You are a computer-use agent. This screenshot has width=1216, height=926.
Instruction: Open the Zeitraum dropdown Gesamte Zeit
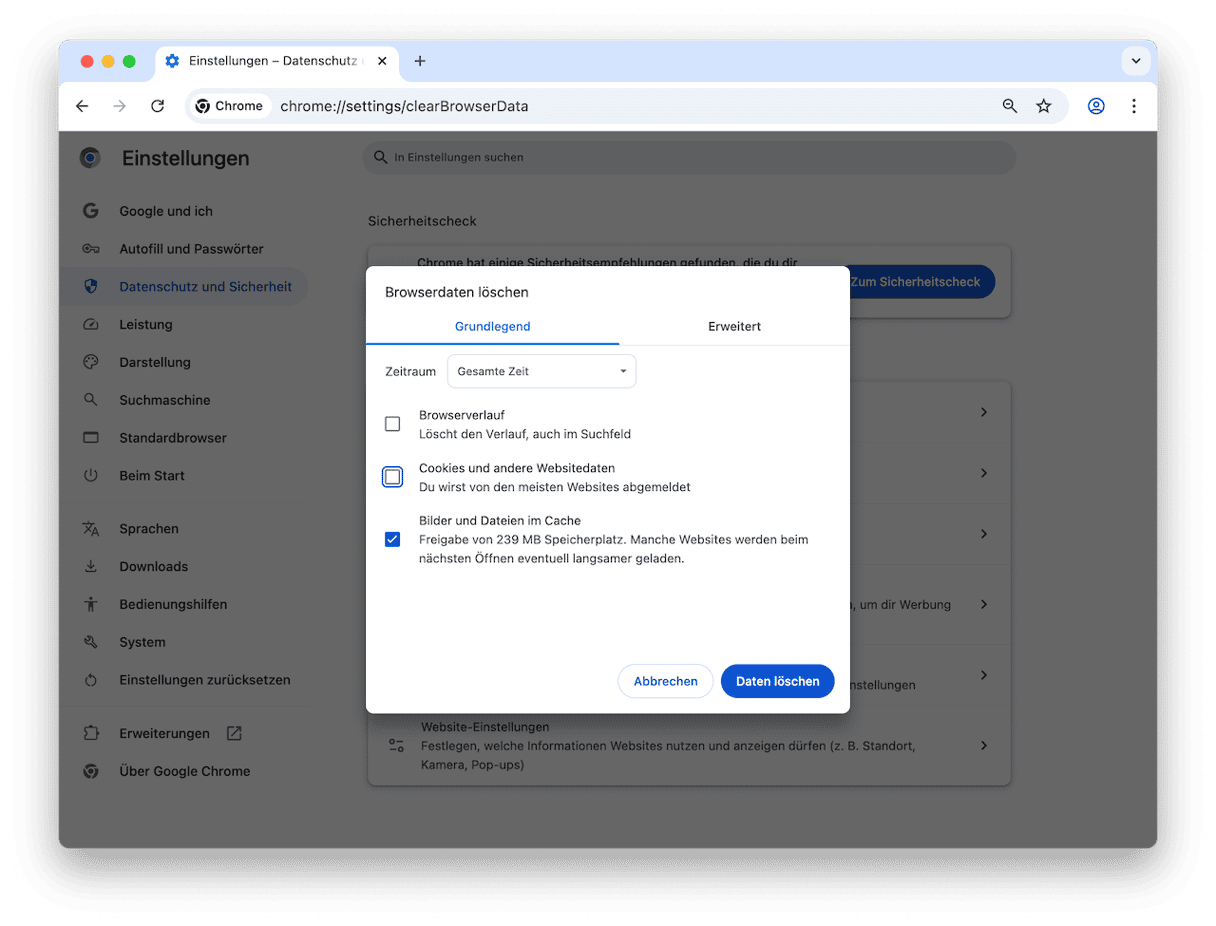pos(541,371)
